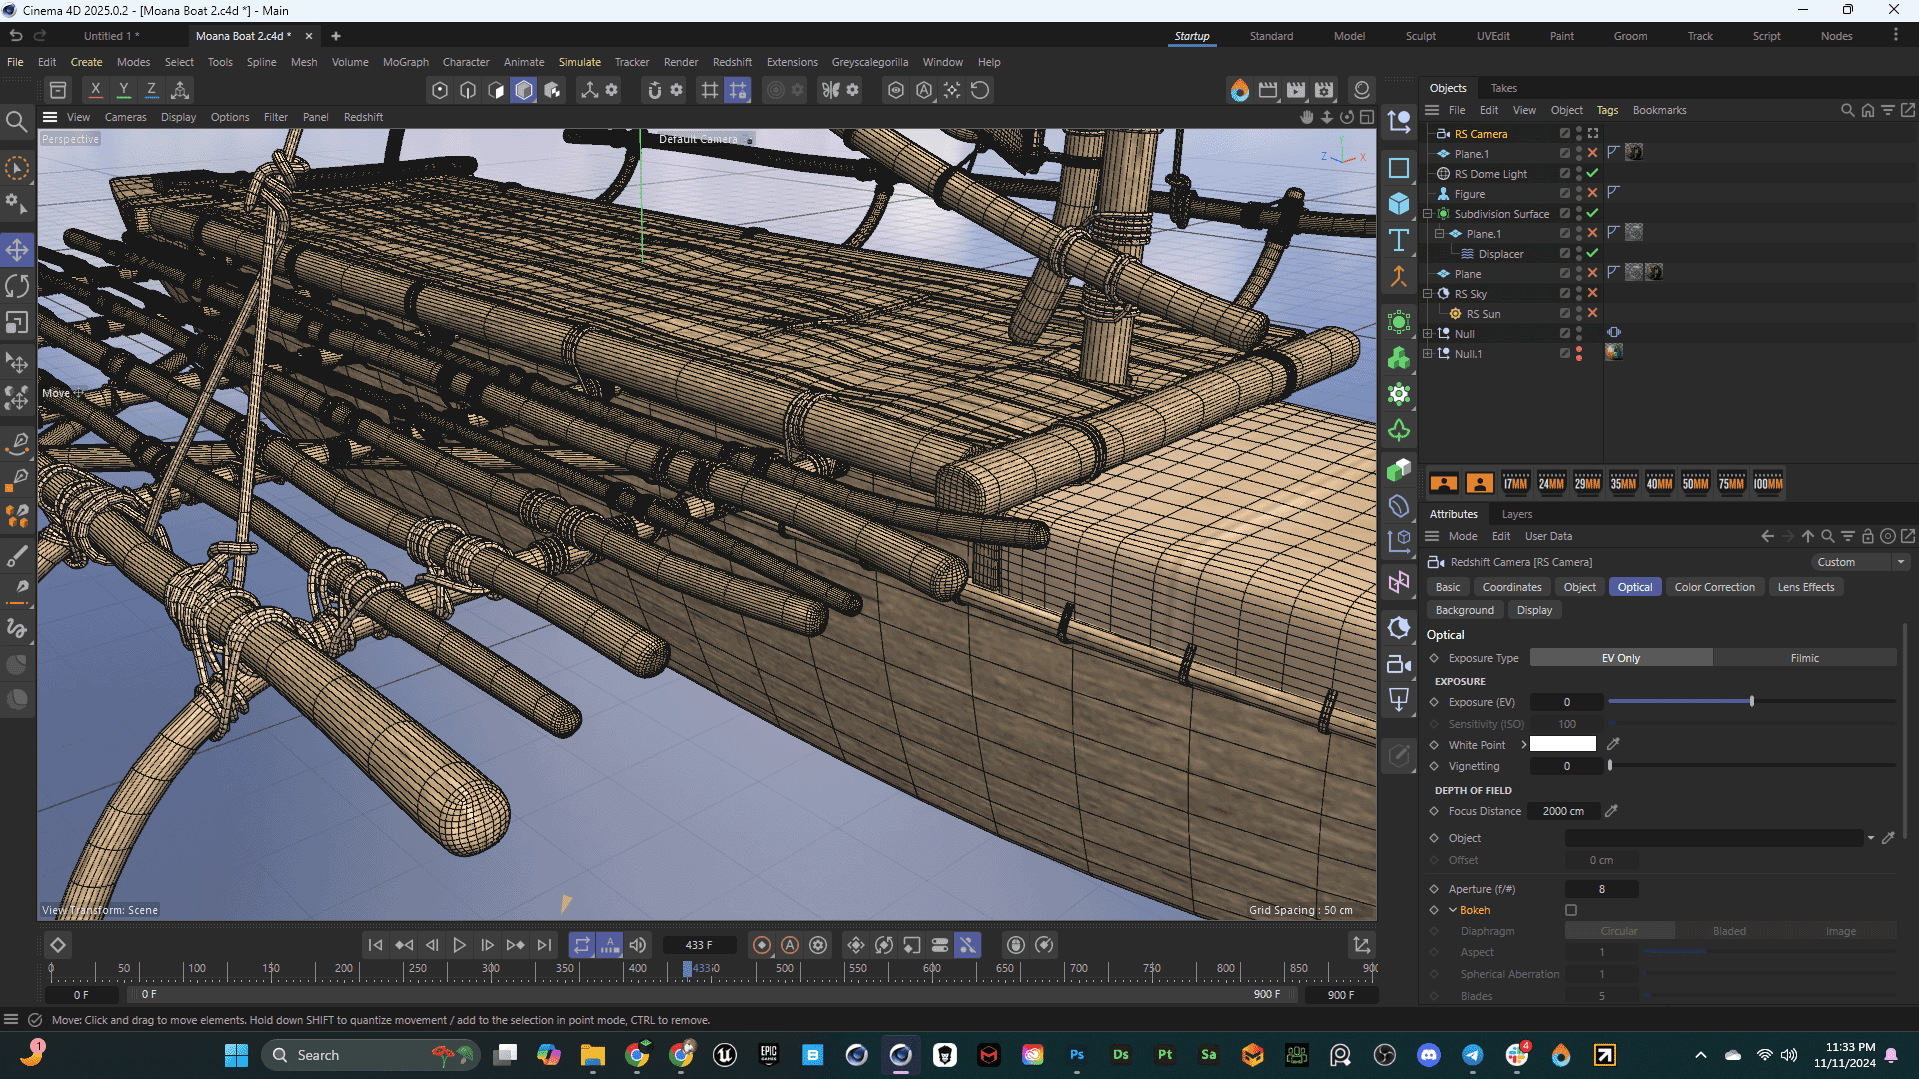Select the Rotate tool in left toolbar
The height and width of the screenshot is (1079, 1919).
point(17,287)
